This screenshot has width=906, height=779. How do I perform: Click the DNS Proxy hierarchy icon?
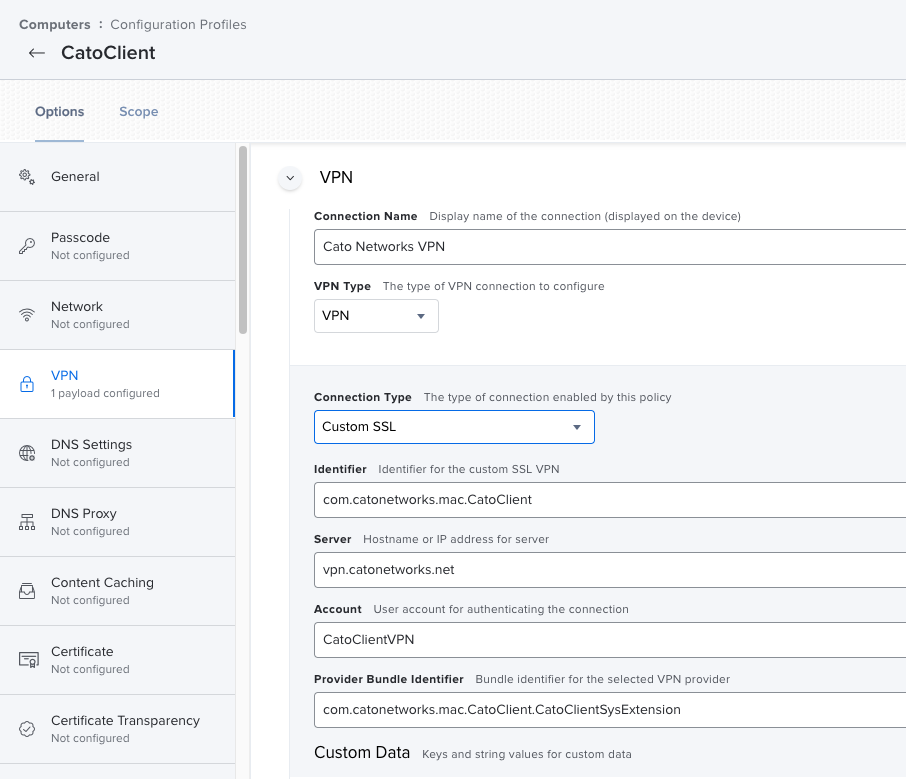tap(25, 521)
